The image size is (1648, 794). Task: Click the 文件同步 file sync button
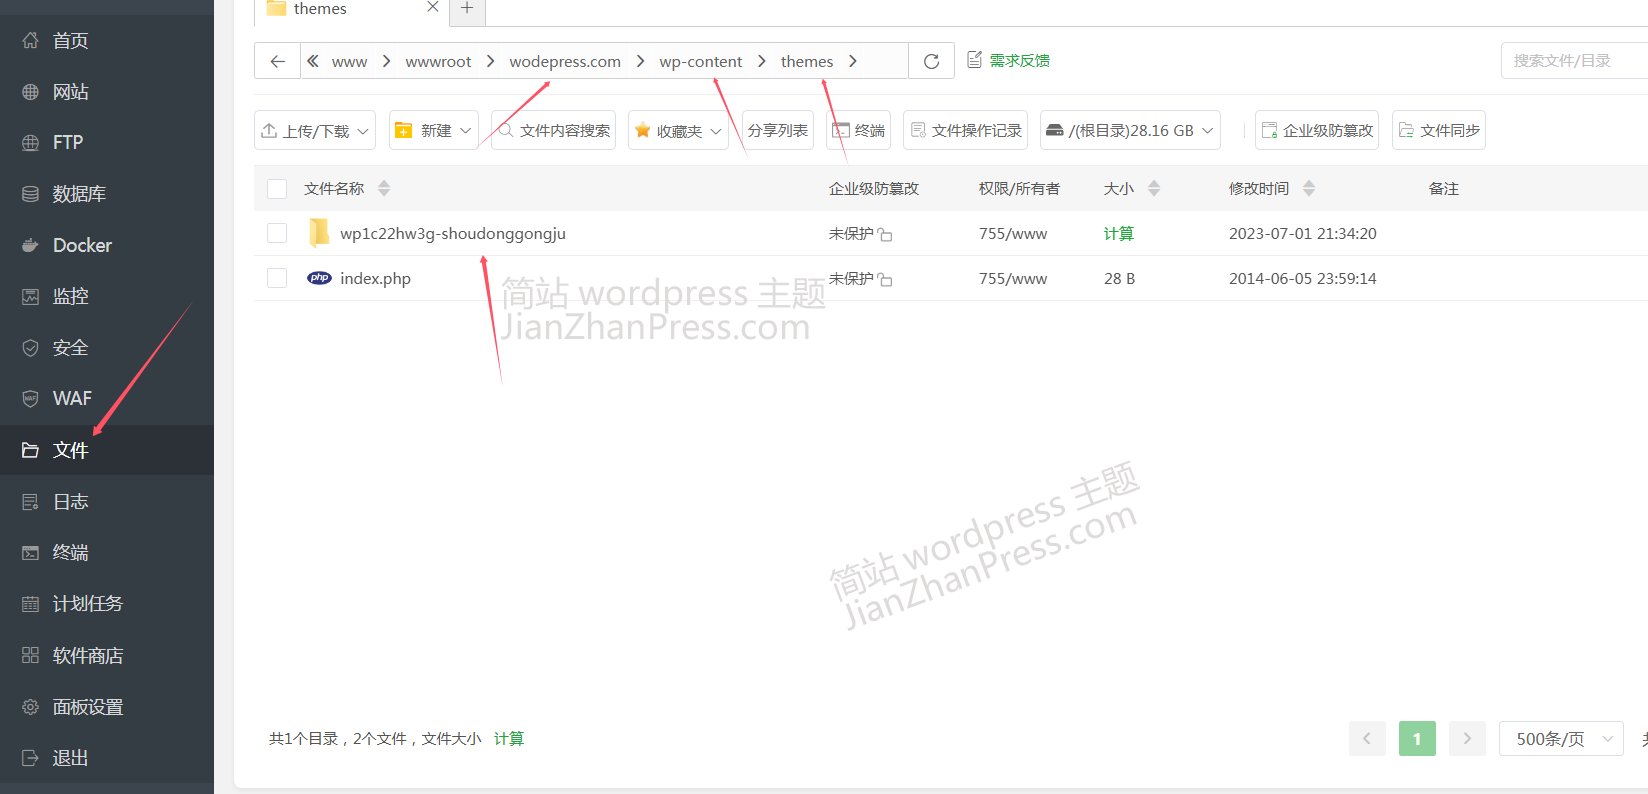click(1438, 131)
